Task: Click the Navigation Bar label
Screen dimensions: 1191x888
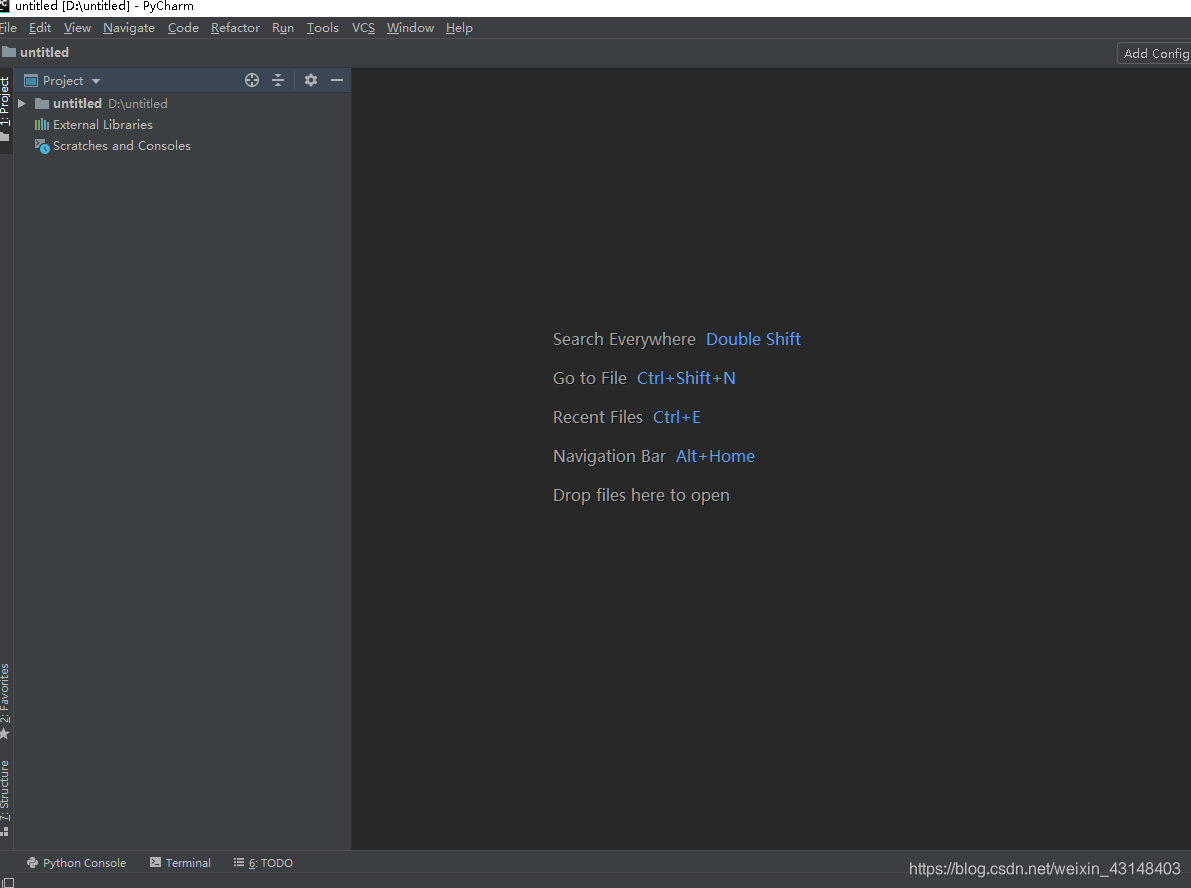Action: 608,456
